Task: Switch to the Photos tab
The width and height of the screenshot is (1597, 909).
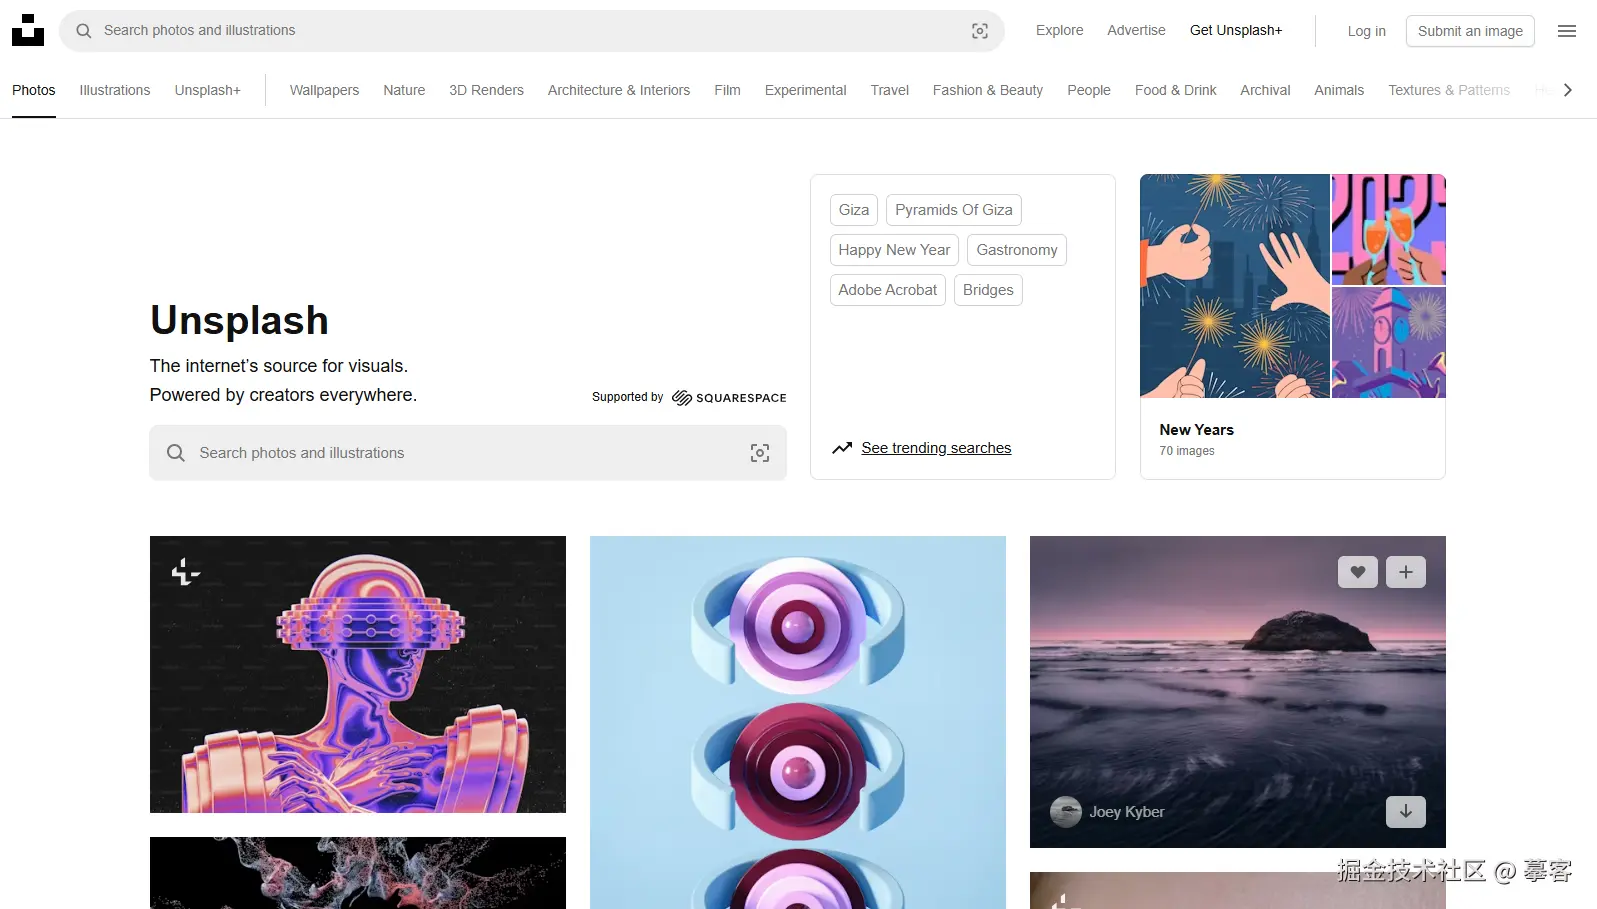Action: click(x=34, y=90)
